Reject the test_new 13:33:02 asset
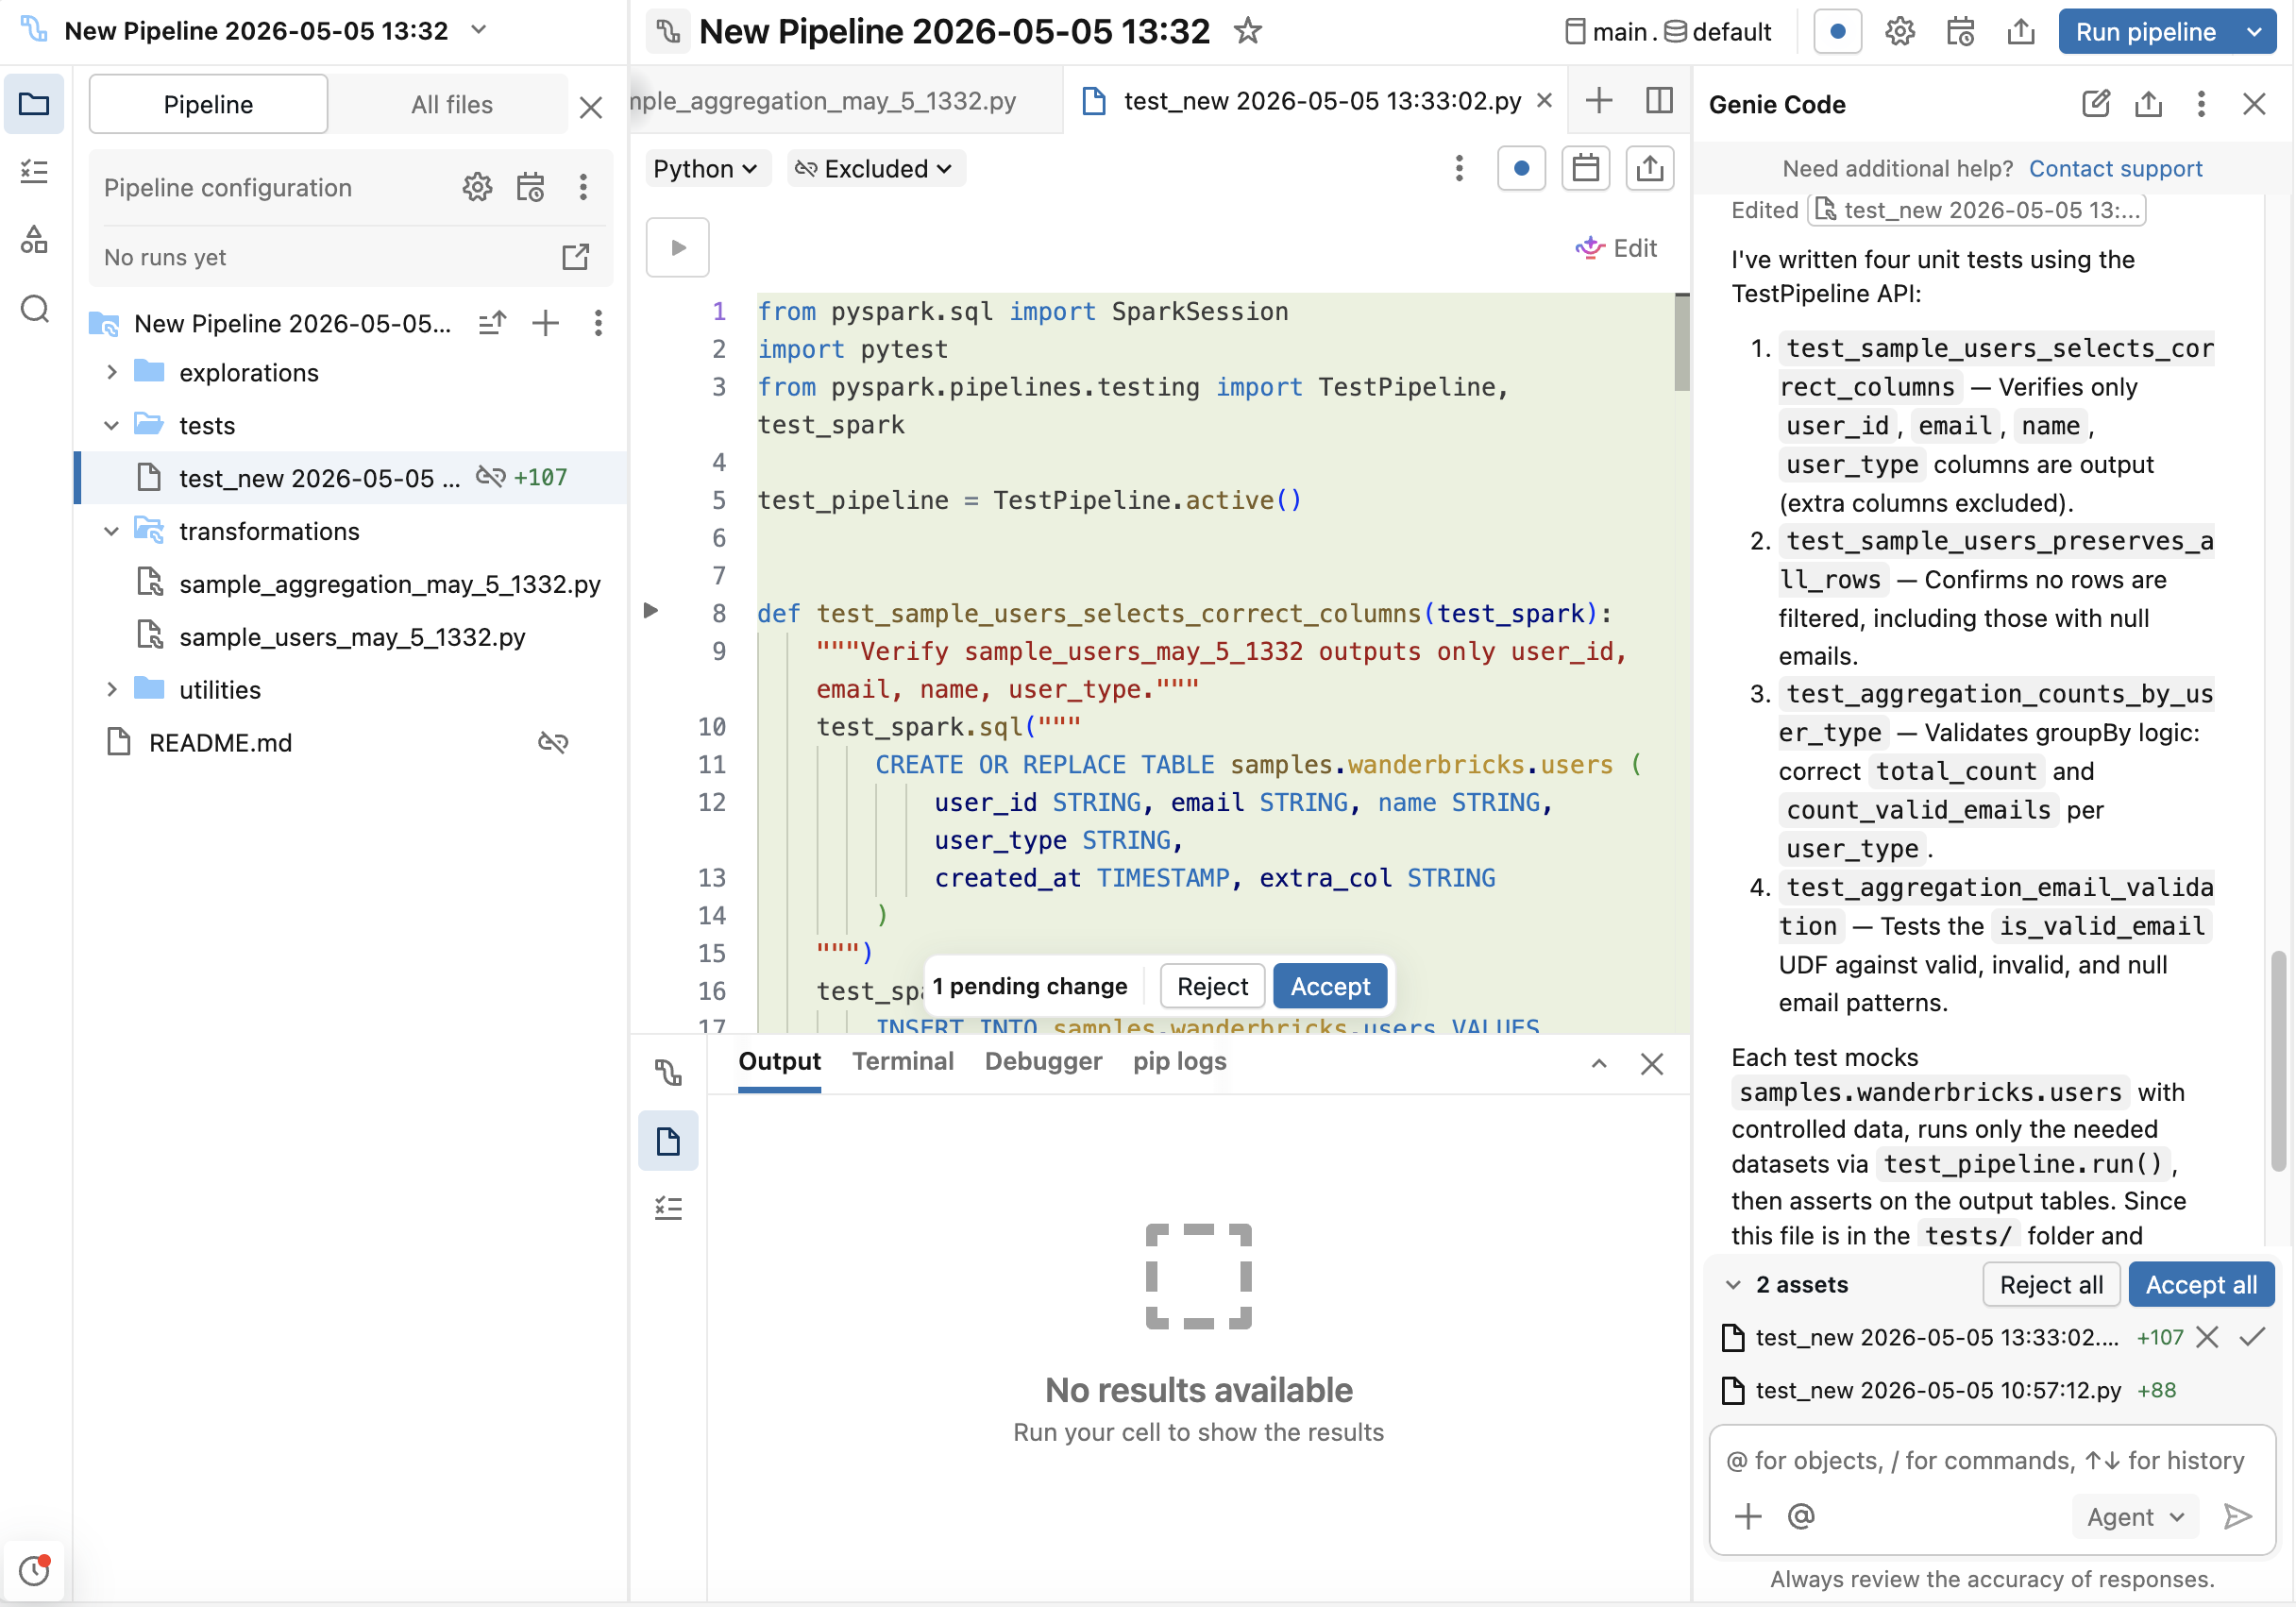This screenshot has height=1607, width=2296. click(x=2207, y=1337)
